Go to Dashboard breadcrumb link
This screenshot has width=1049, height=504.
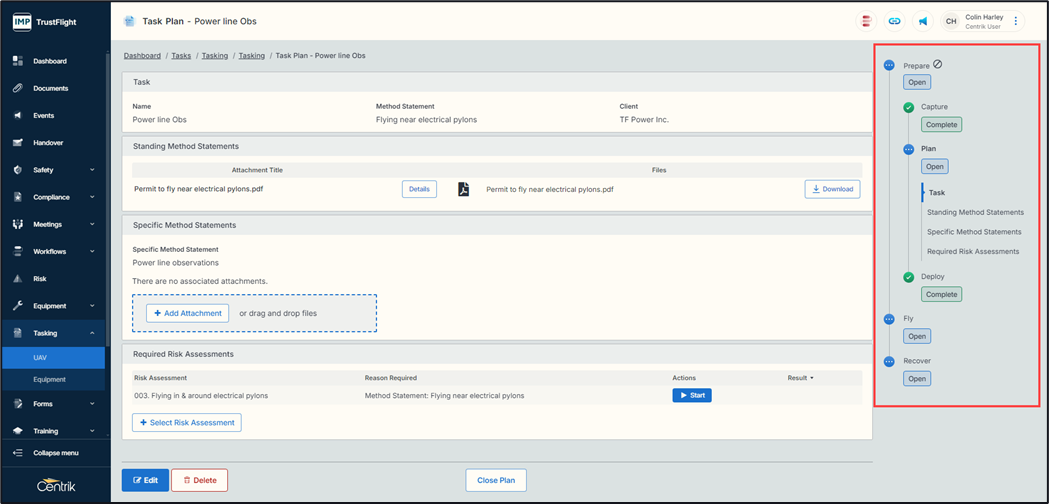click(x=142, y=56)
